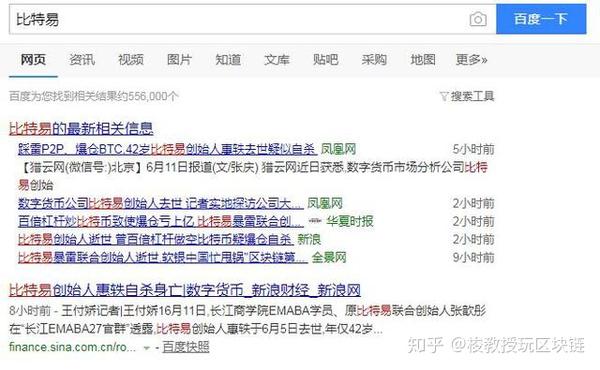Expand the 更多» menu
Viewport: 600px width, 370px height.
pyautogui.click(x=471, y=60)
